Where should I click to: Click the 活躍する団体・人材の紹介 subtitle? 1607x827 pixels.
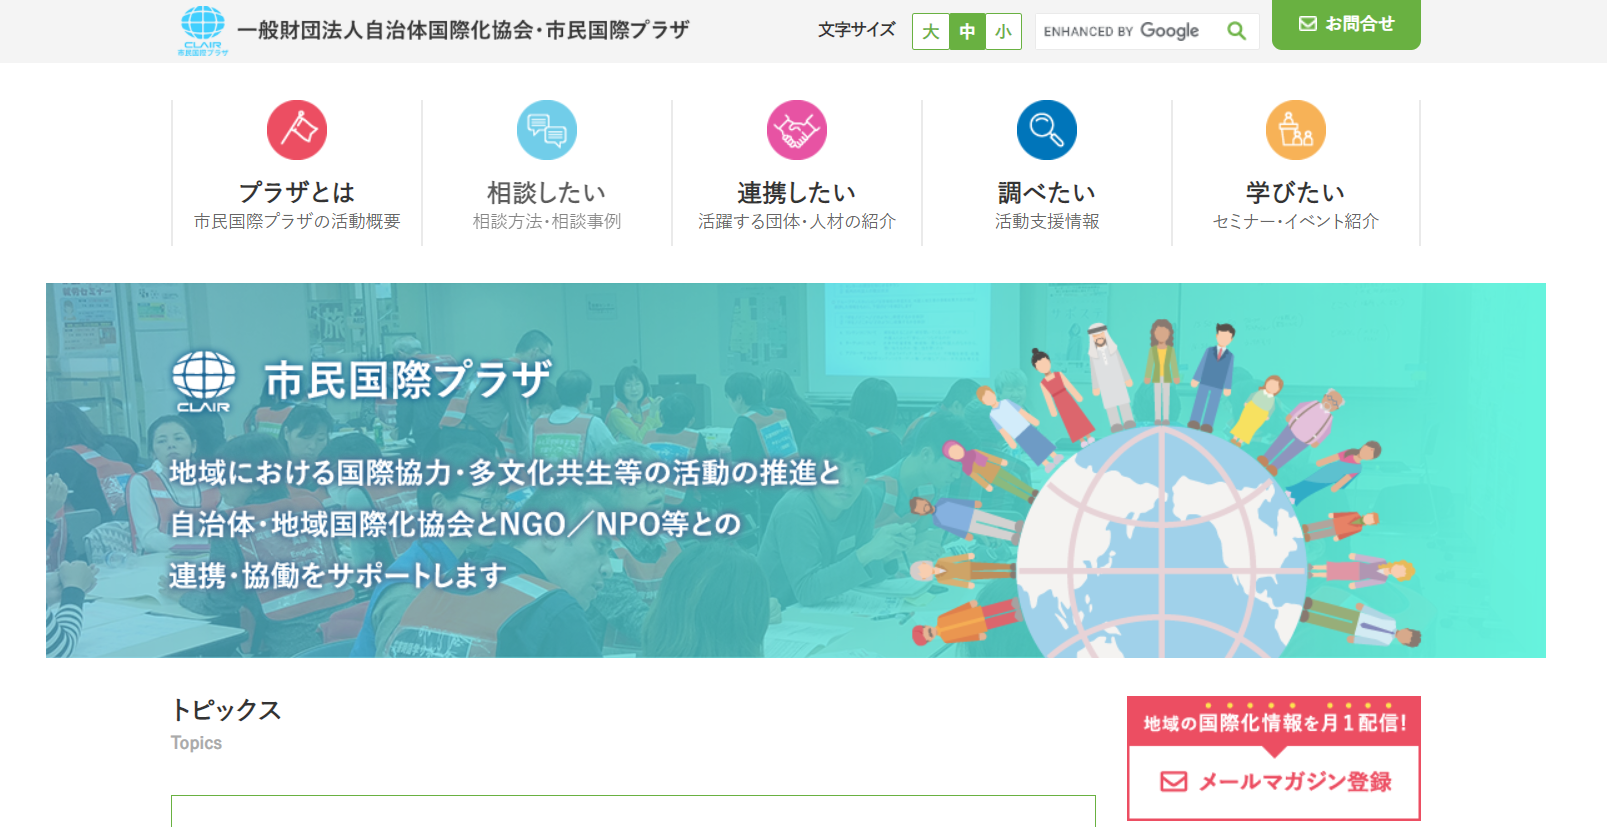[x=797, y=221]
